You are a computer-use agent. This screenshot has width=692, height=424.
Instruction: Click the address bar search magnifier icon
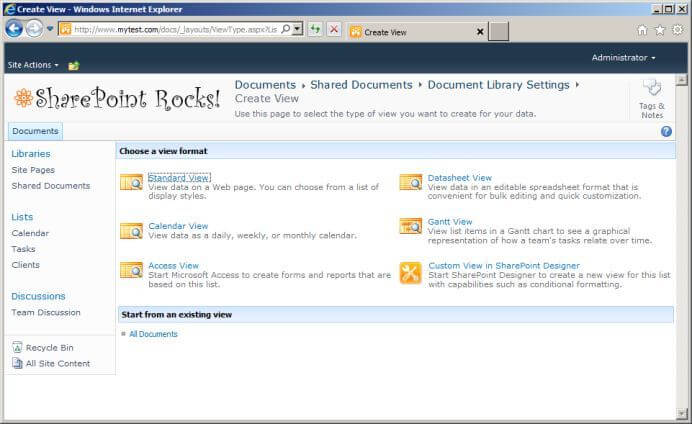[x=286, y=29]
